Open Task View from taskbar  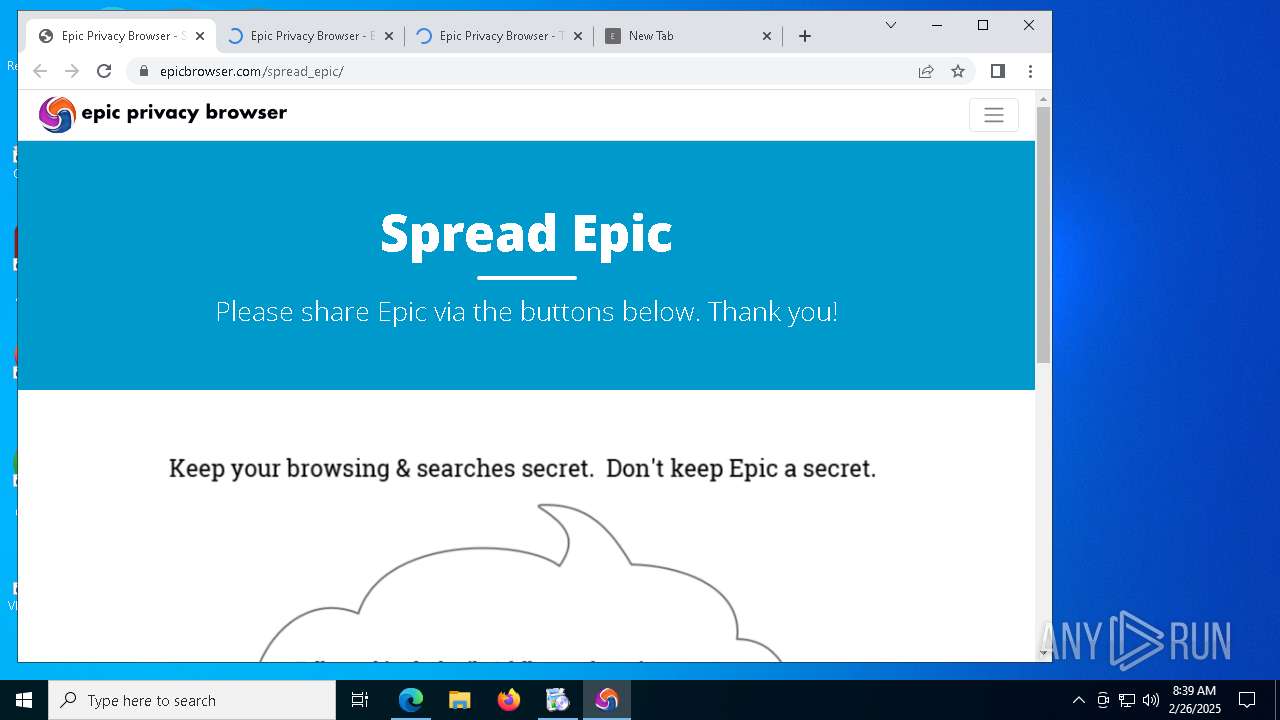(x=360, y=700)
